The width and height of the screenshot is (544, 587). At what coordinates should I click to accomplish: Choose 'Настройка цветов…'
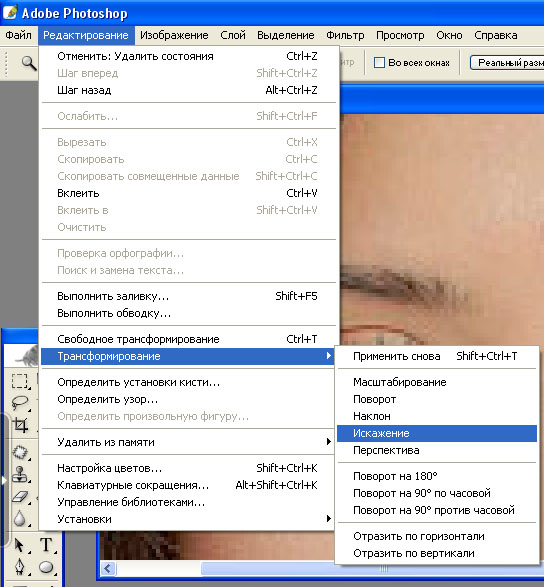188,468
